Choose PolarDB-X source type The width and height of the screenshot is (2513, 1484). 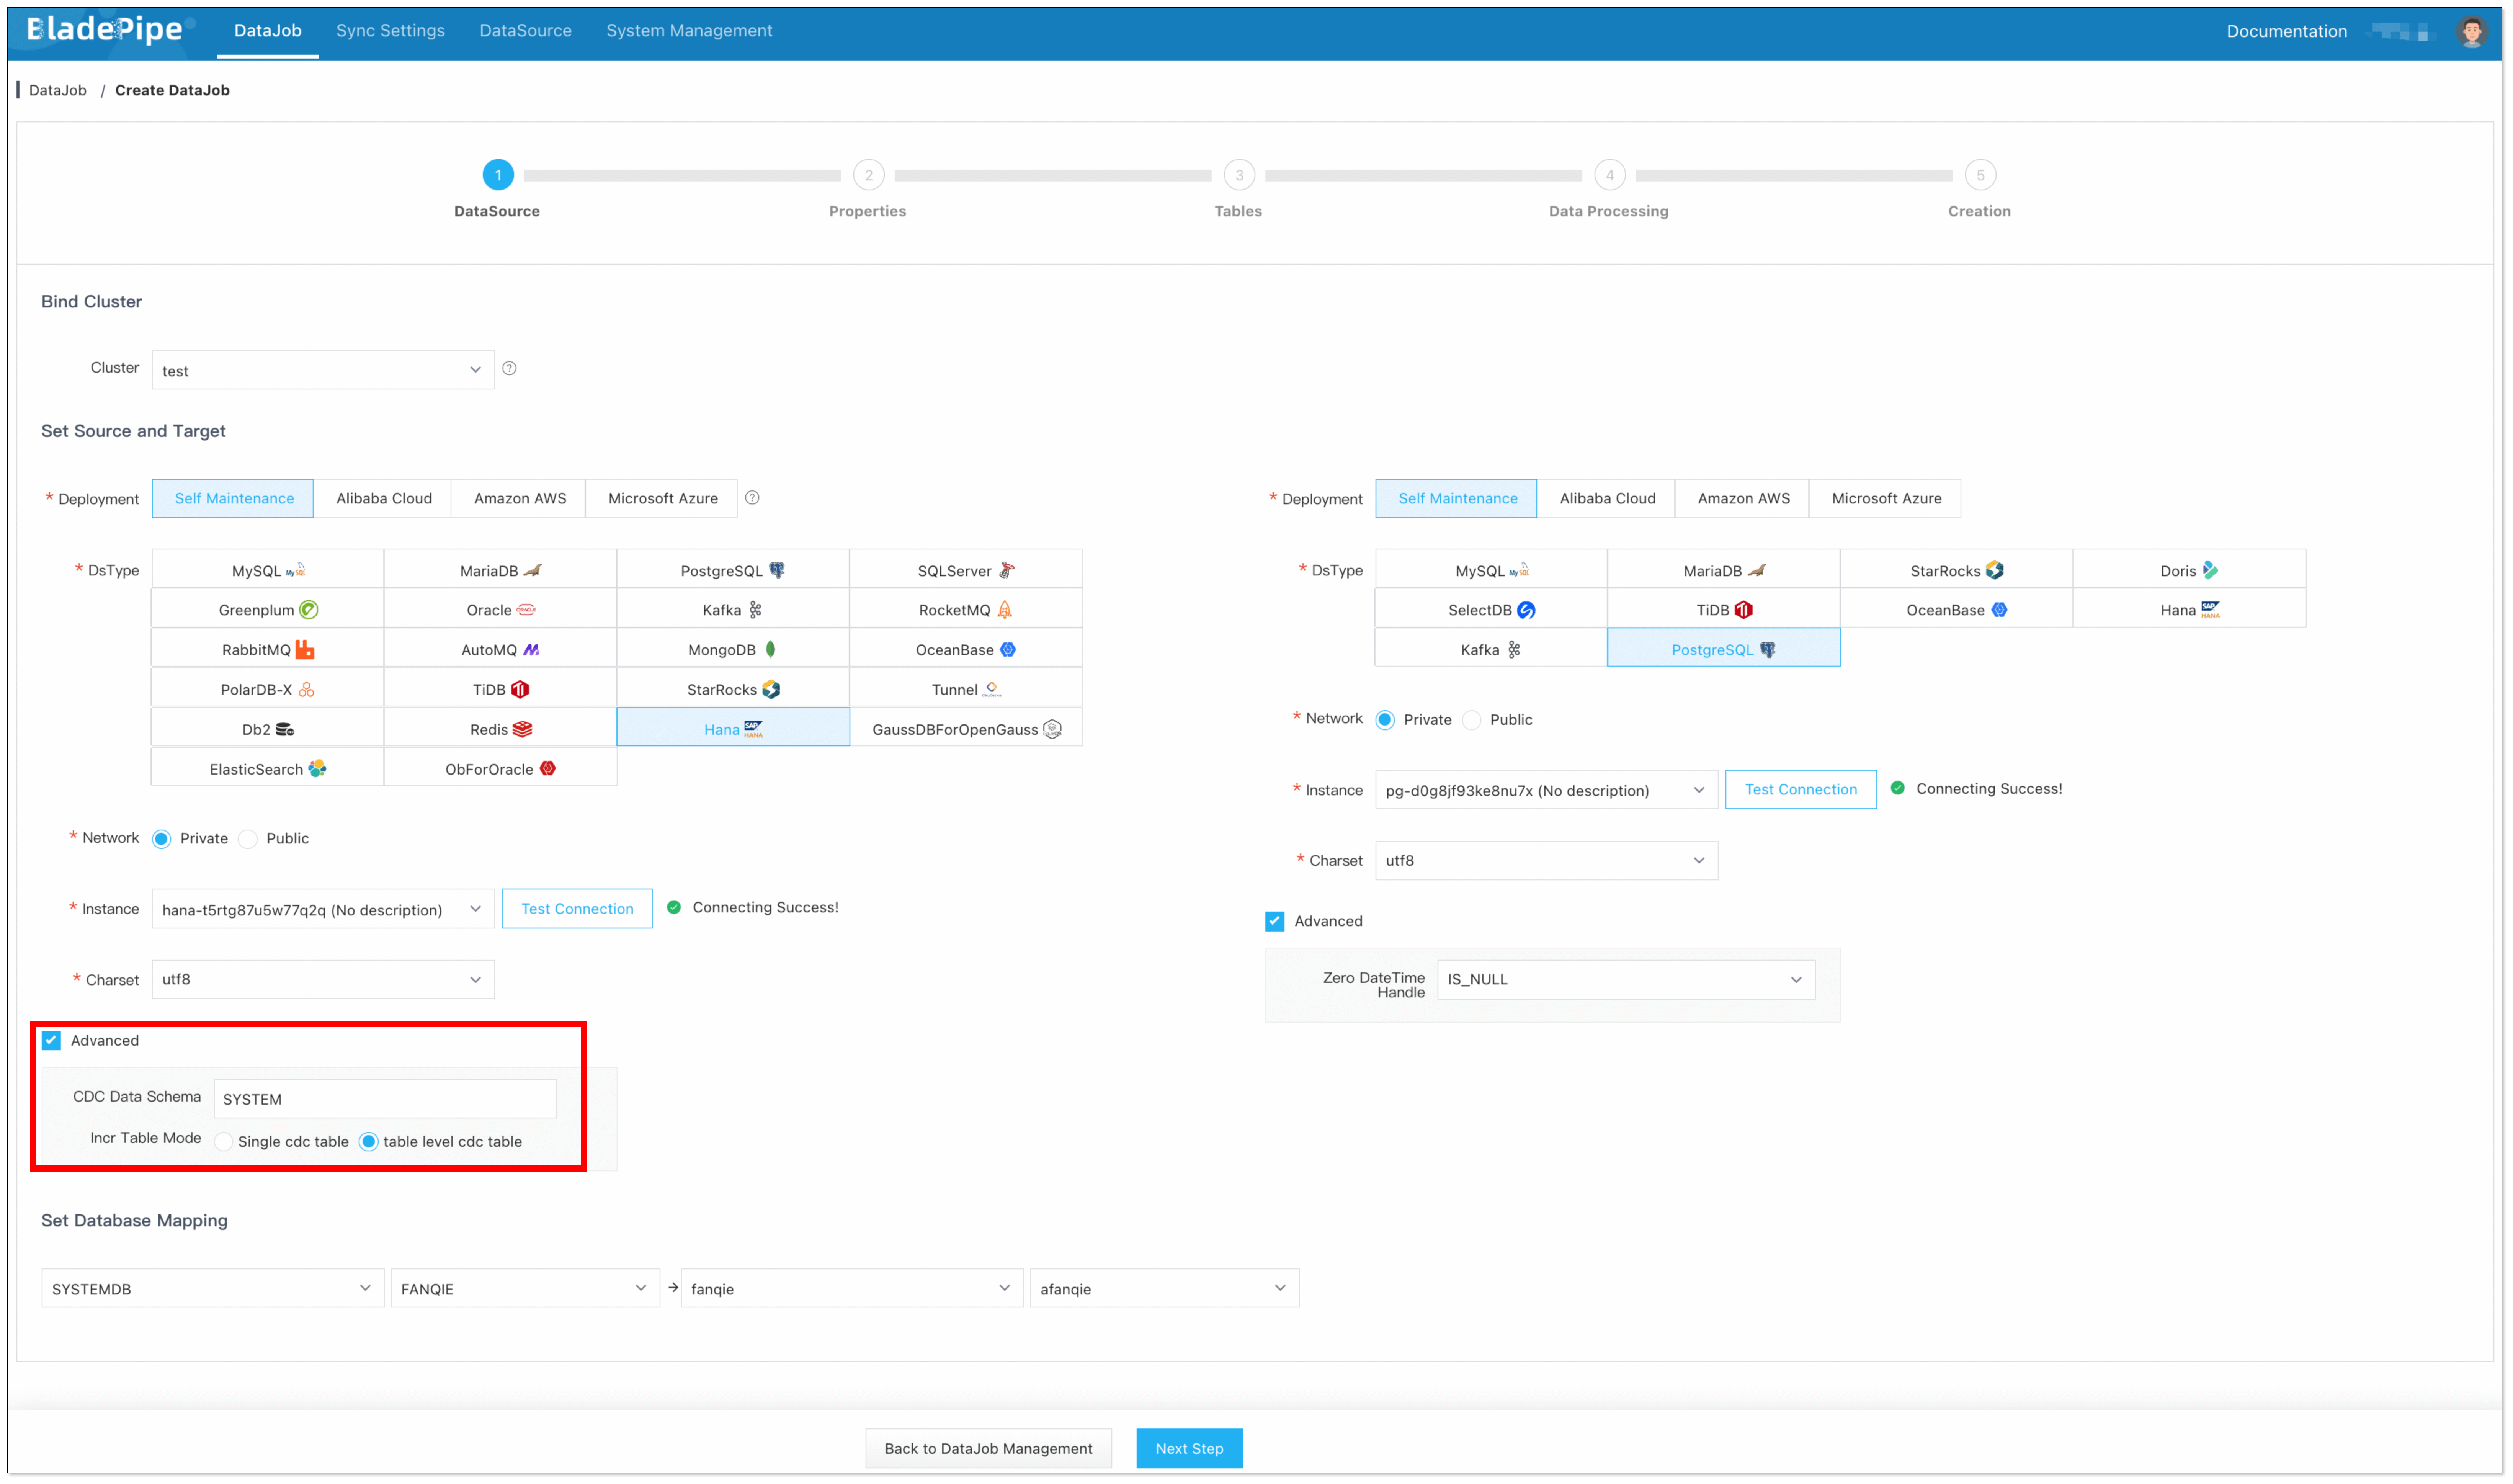click(268, 690)
